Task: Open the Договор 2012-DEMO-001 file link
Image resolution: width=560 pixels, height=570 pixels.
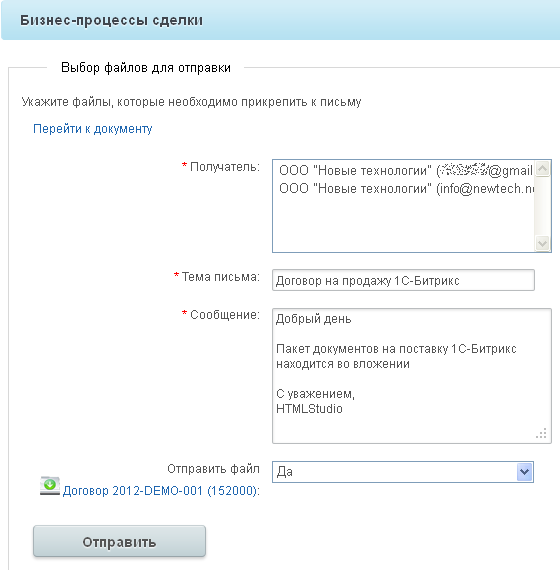Action: tap(161, 491)
